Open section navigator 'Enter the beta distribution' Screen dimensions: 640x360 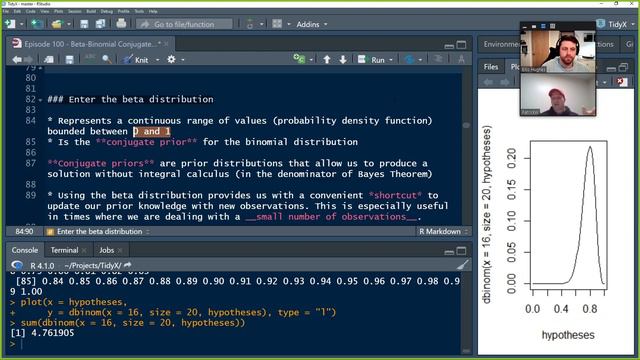pyautogui.click(x=99, y=231)
